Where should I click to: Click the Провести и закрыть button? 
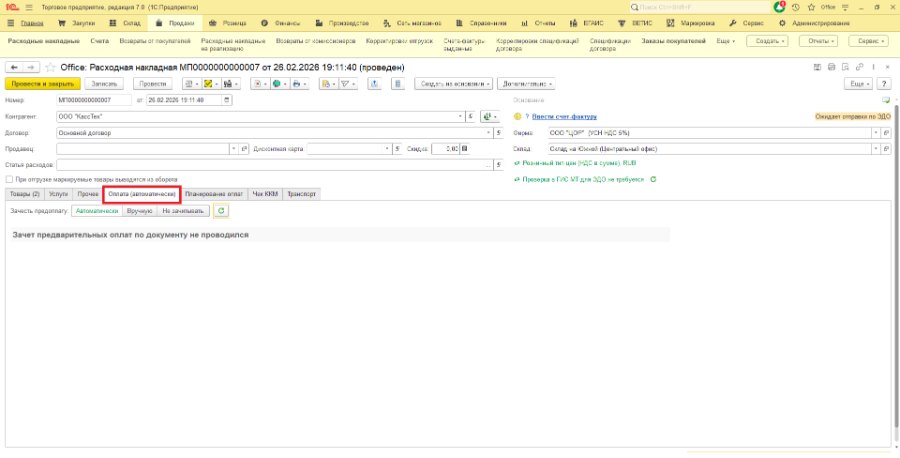(42, 84)
